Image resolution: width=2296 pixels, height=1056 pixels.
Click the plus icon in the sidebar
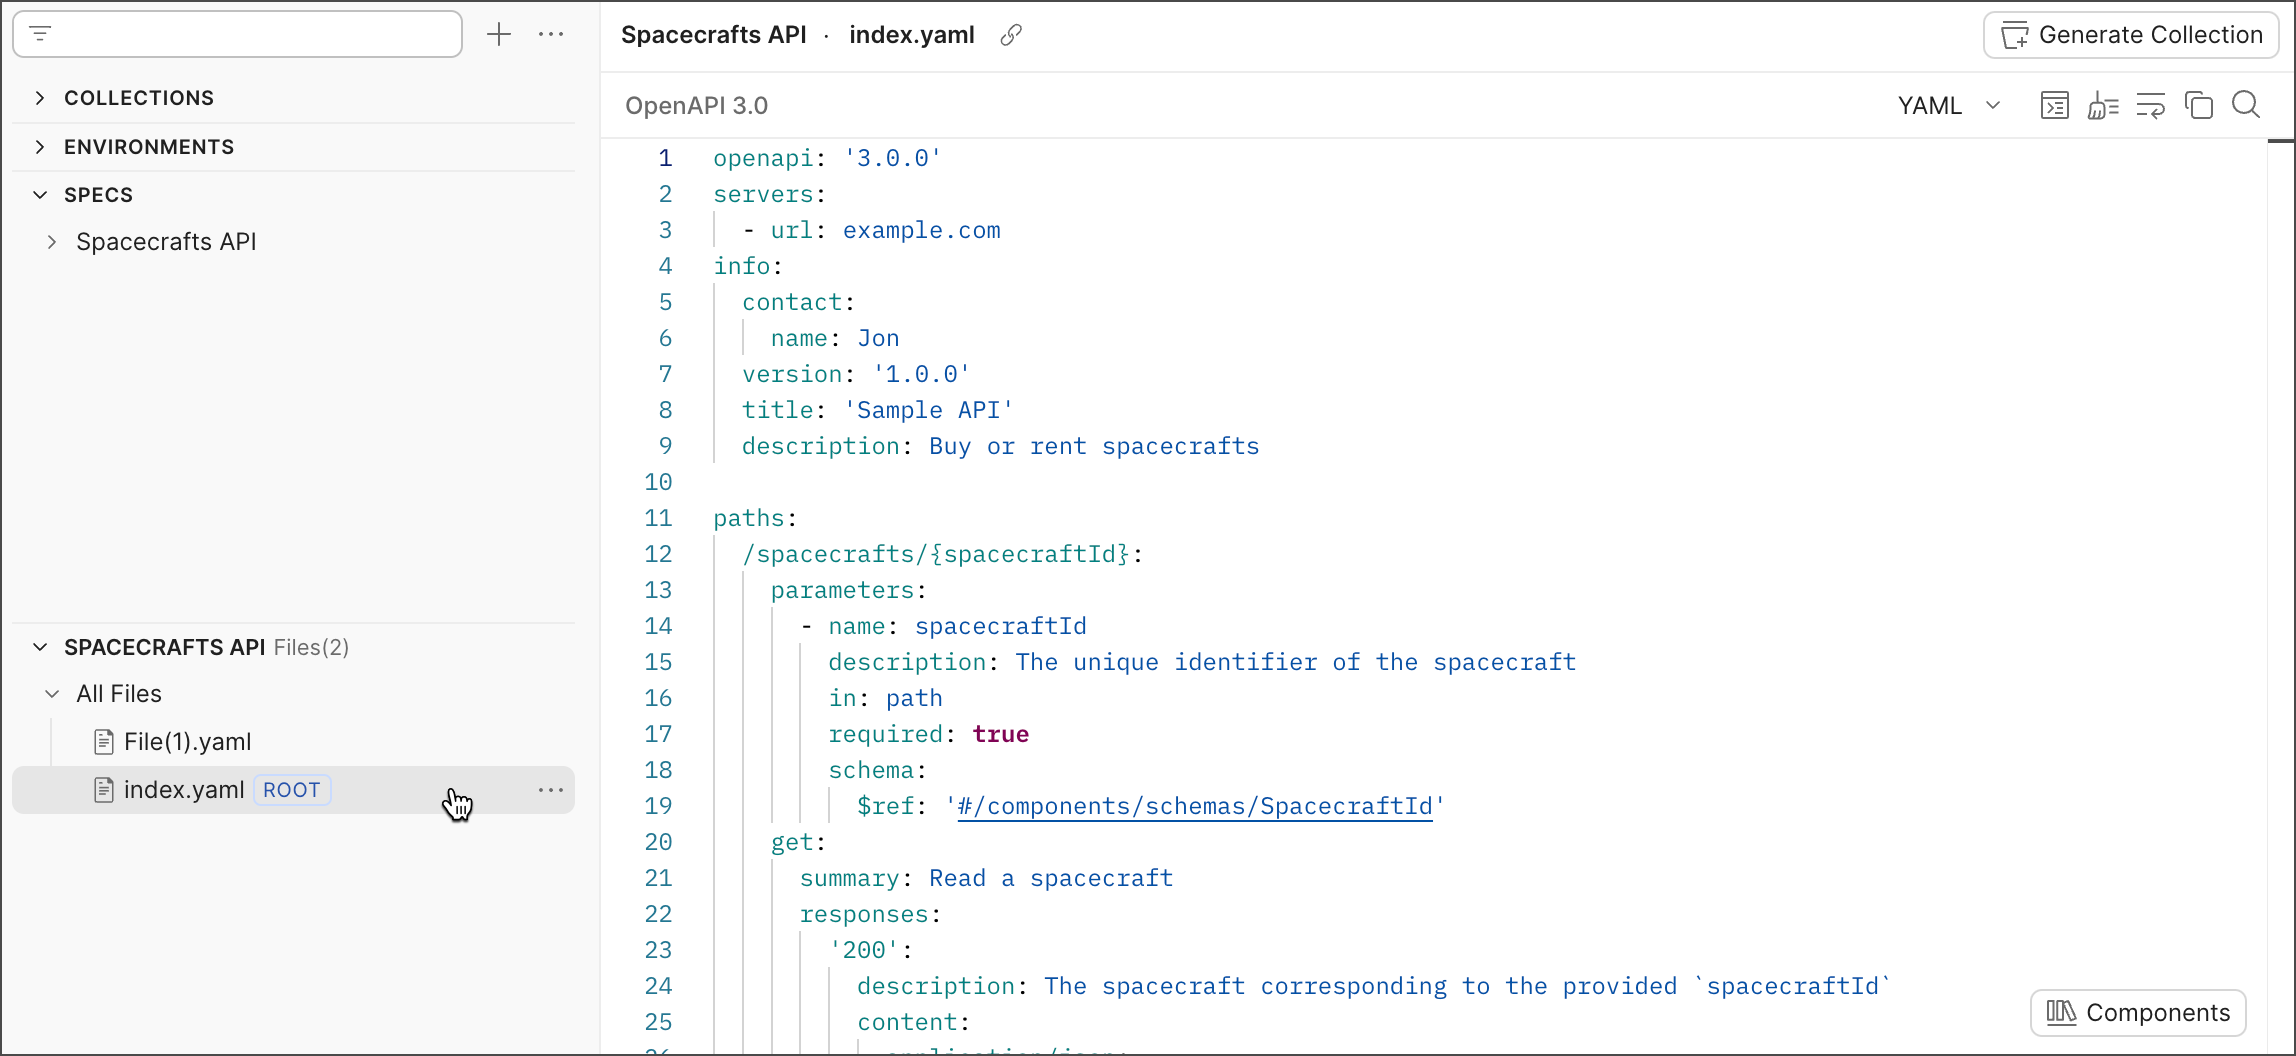point(498,35)
